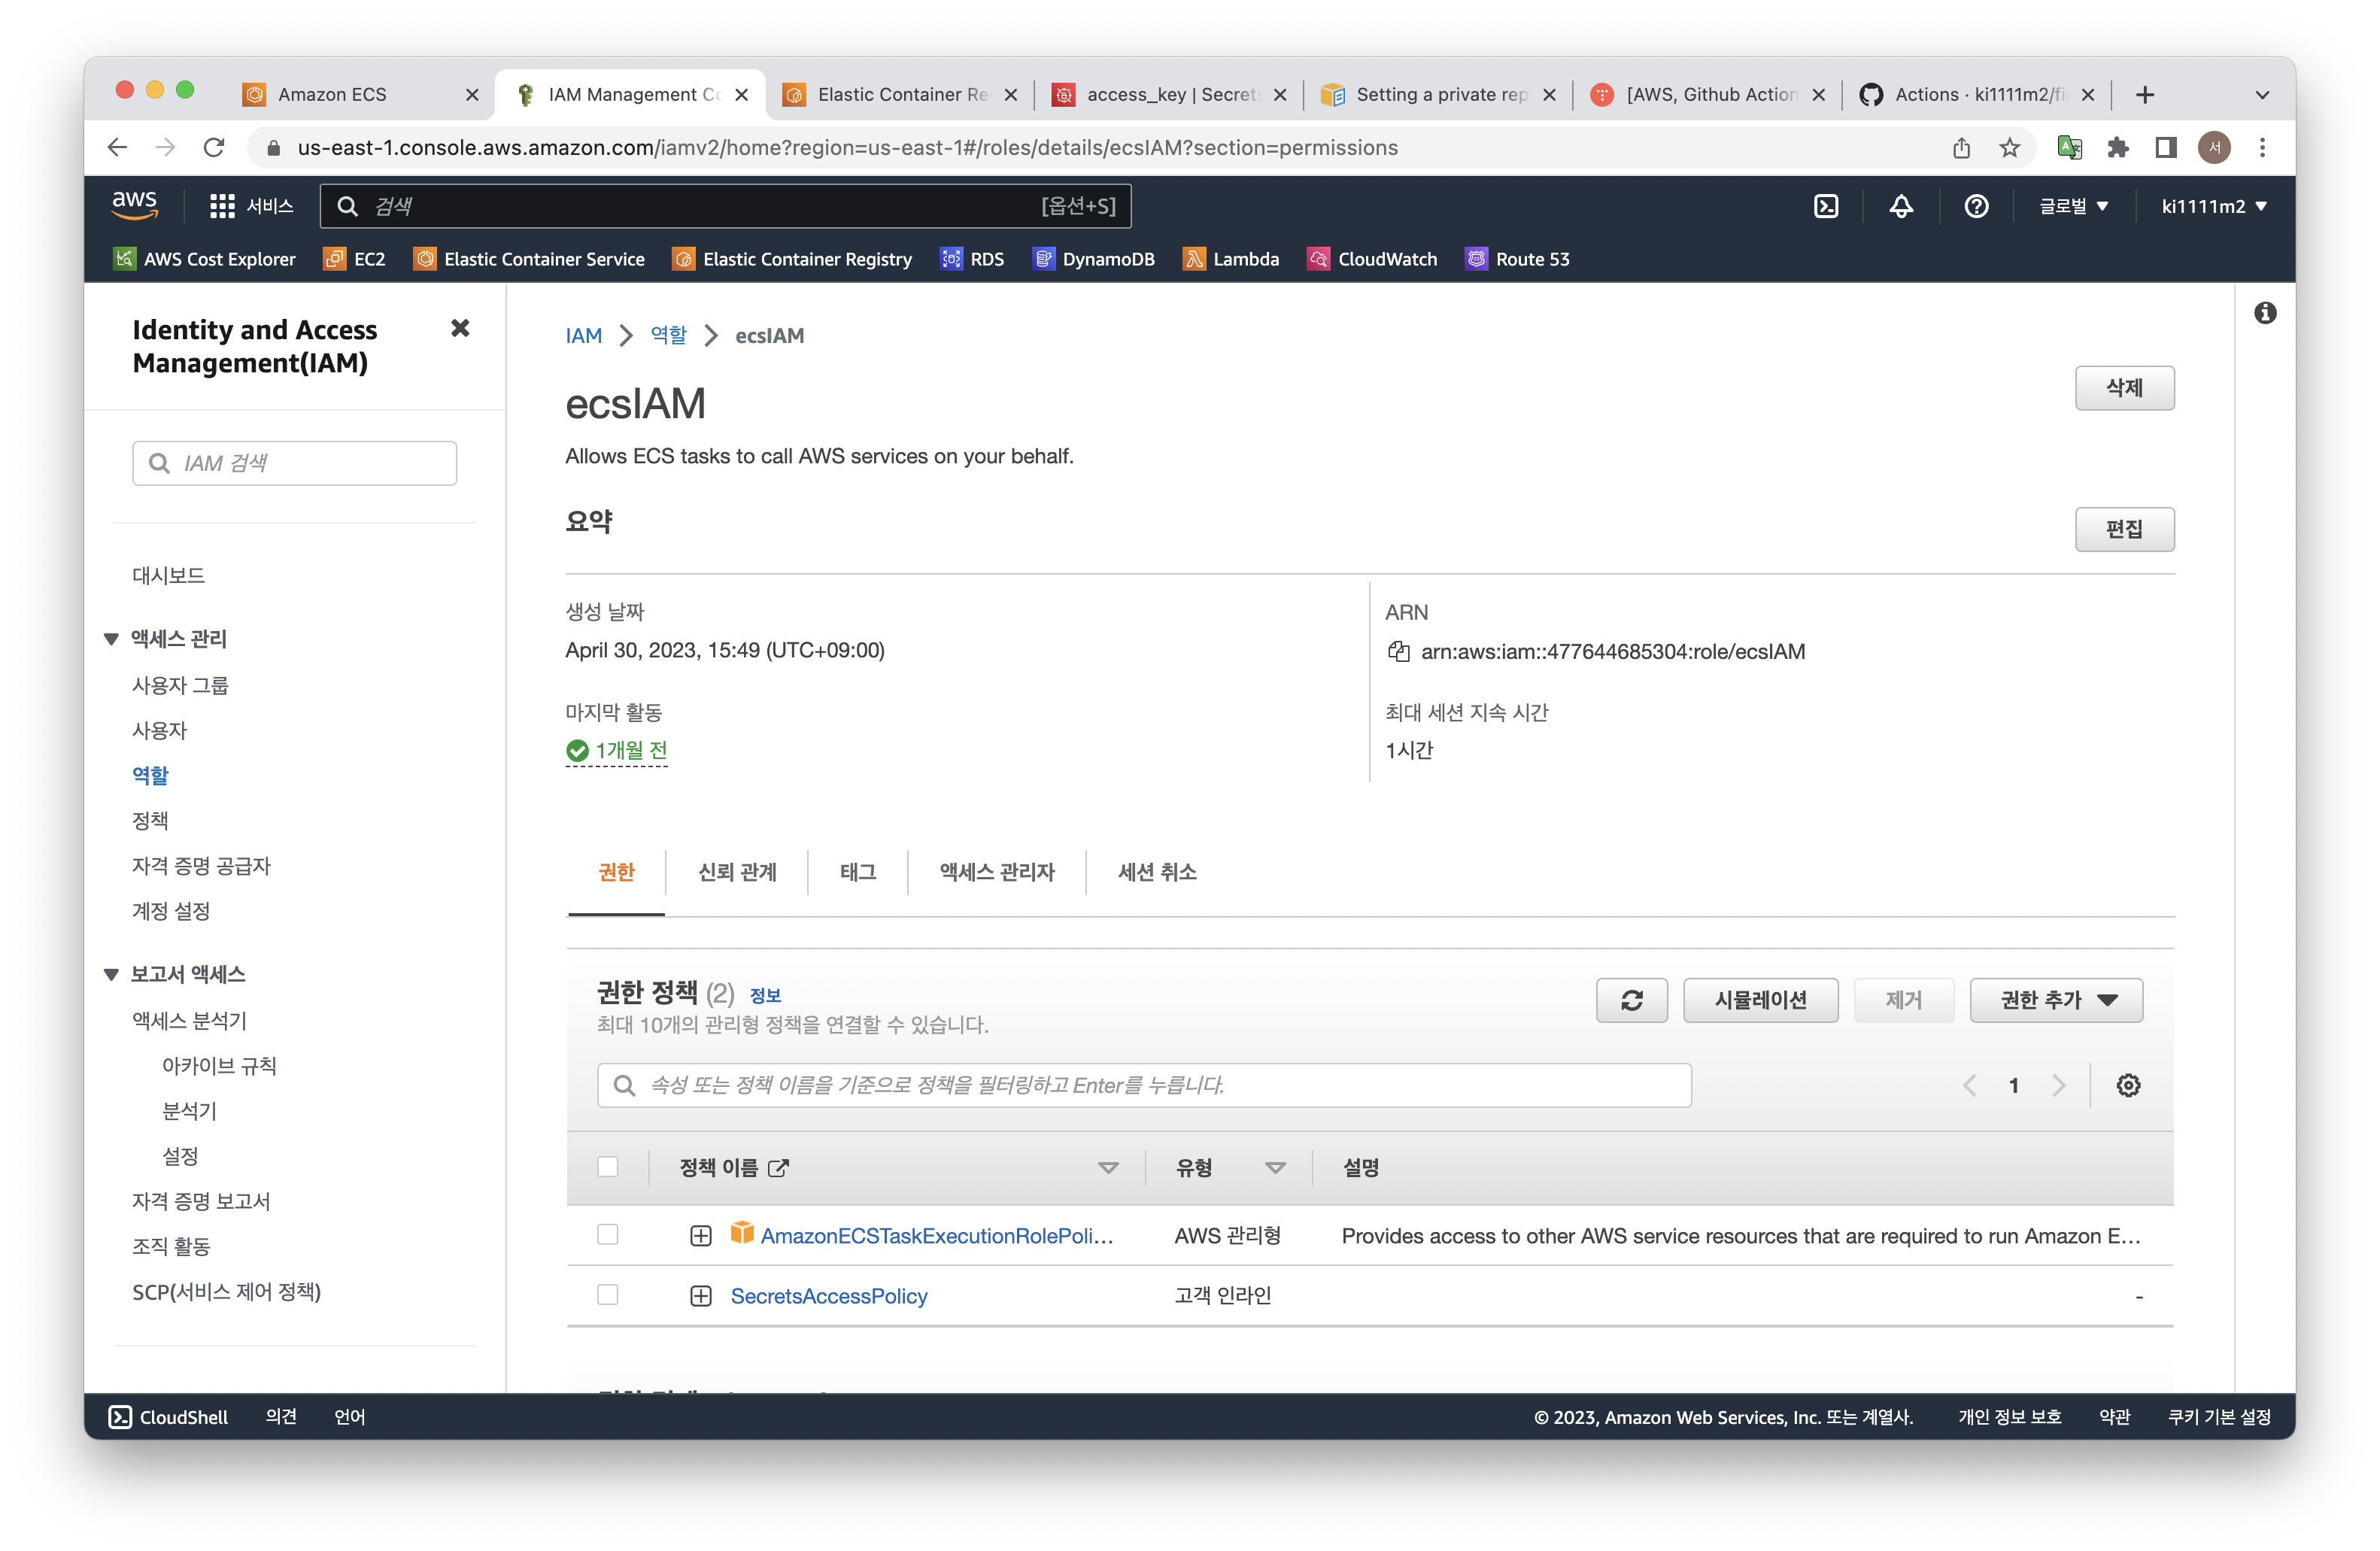2380x1551 pixels.
Task: Show the browser tab list chevron
Action: (2262, 95)
